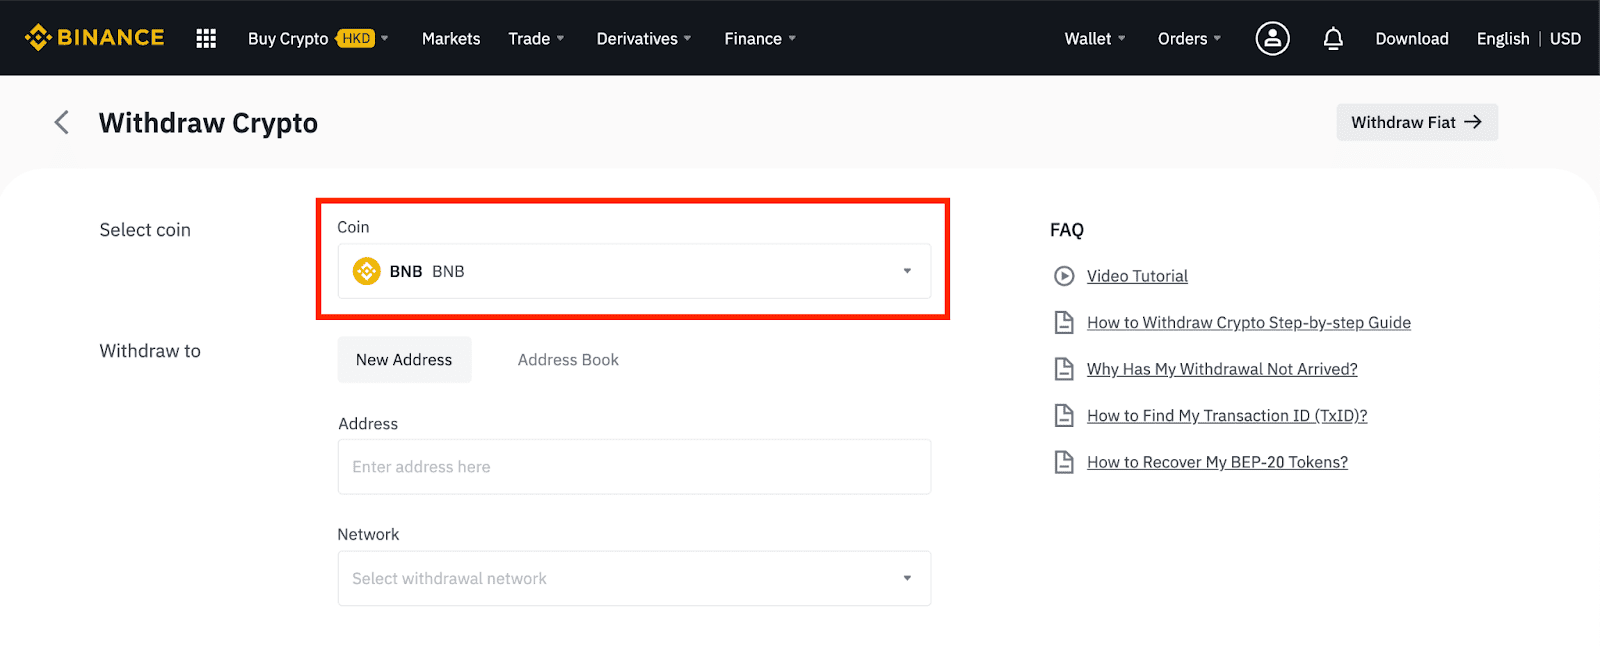Open the Wallet dropdown menu
1600x648 pixels.
[x=1095, y=38]
